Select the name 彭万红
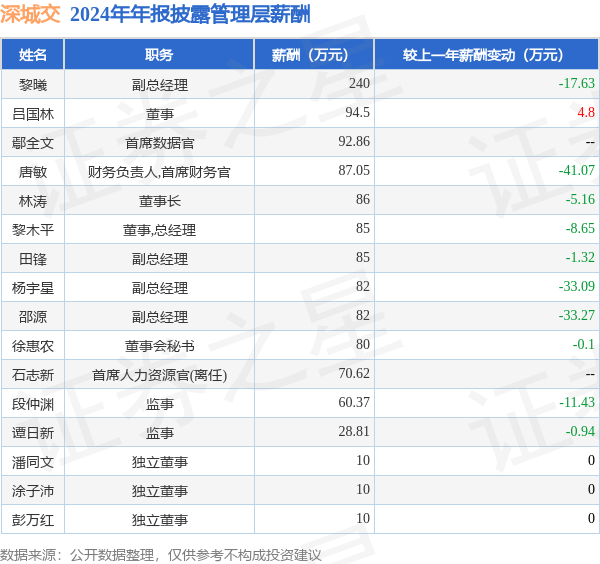 pos(33,520)
